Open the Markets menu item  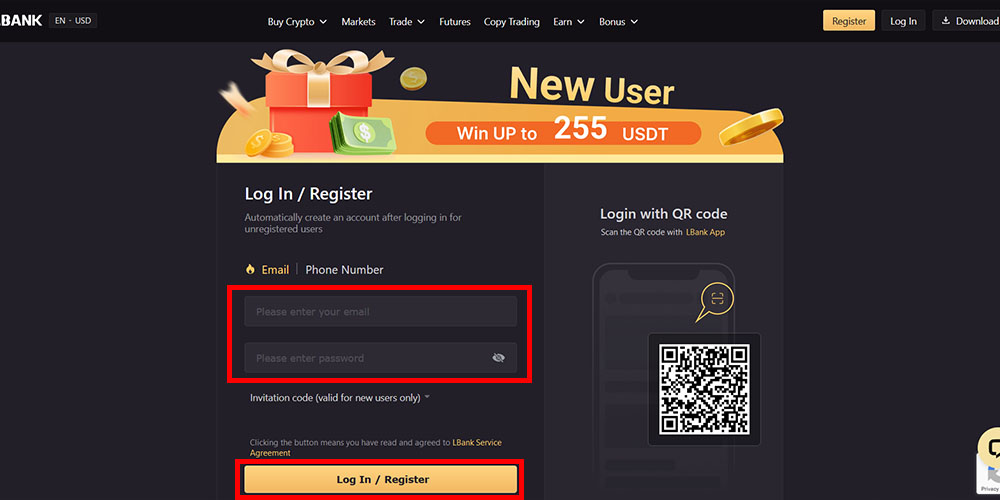coord(358,21)
